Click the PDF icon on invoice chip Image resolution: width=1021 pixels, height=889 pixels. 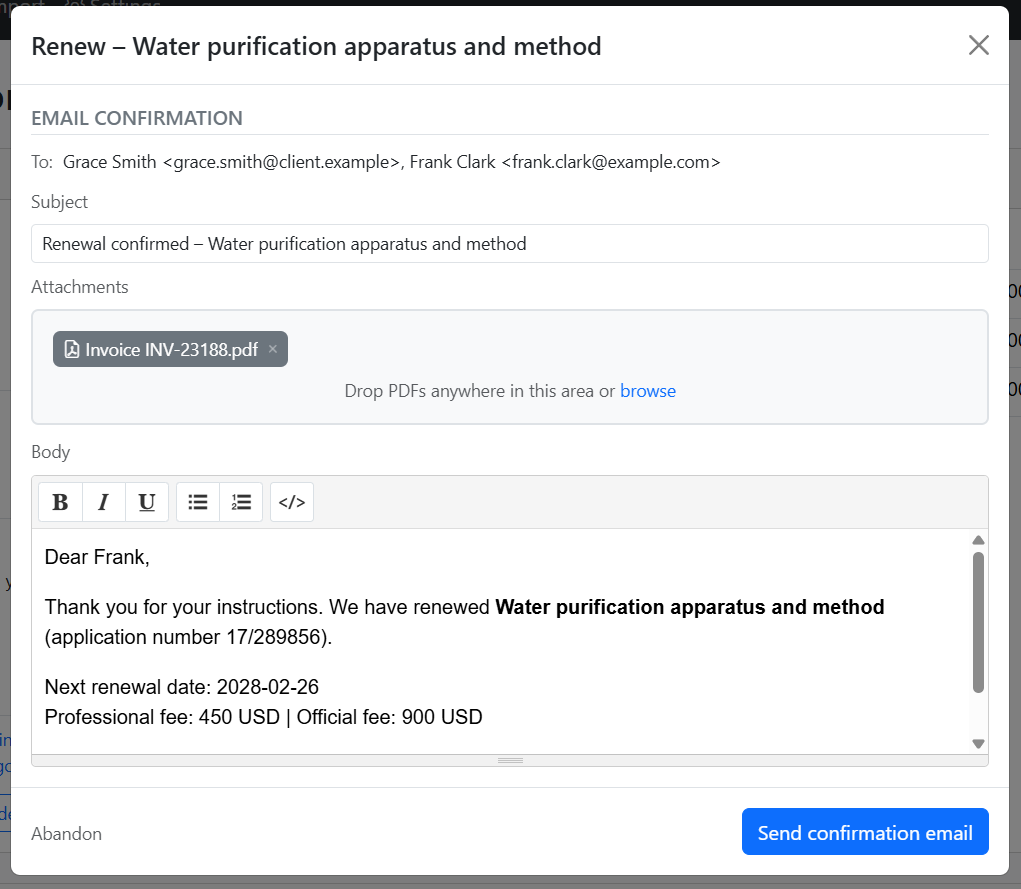(72, 349)
